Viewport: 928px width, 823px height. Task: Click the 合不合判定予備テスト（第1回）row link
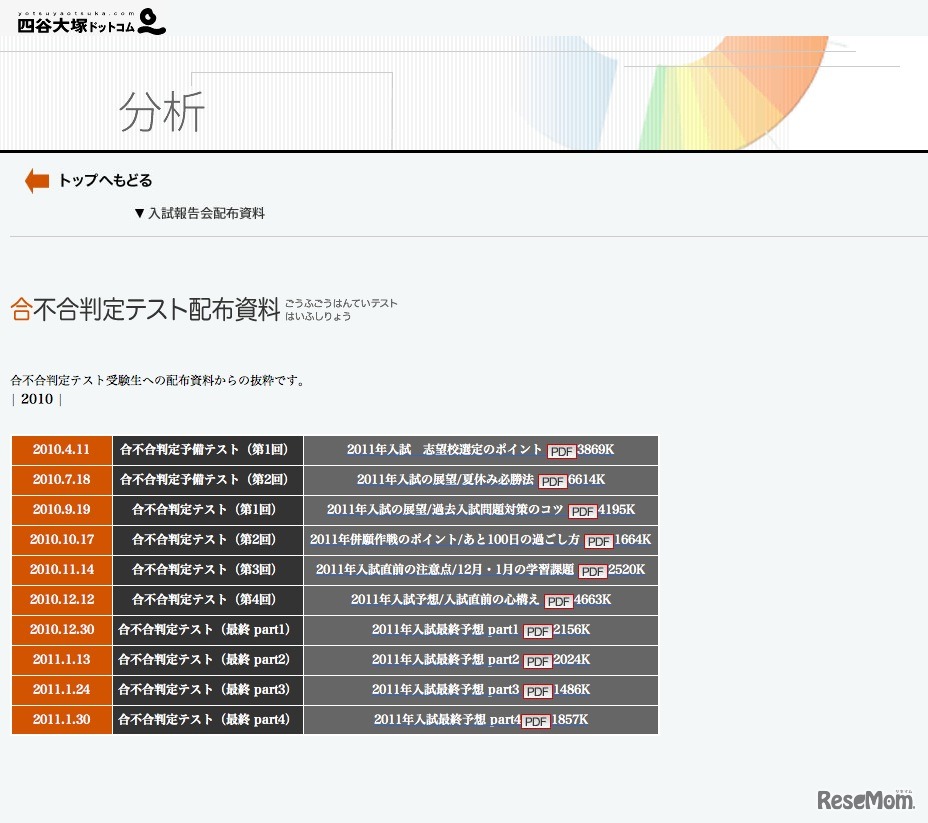pyautogui.click(x=207, y=450)
